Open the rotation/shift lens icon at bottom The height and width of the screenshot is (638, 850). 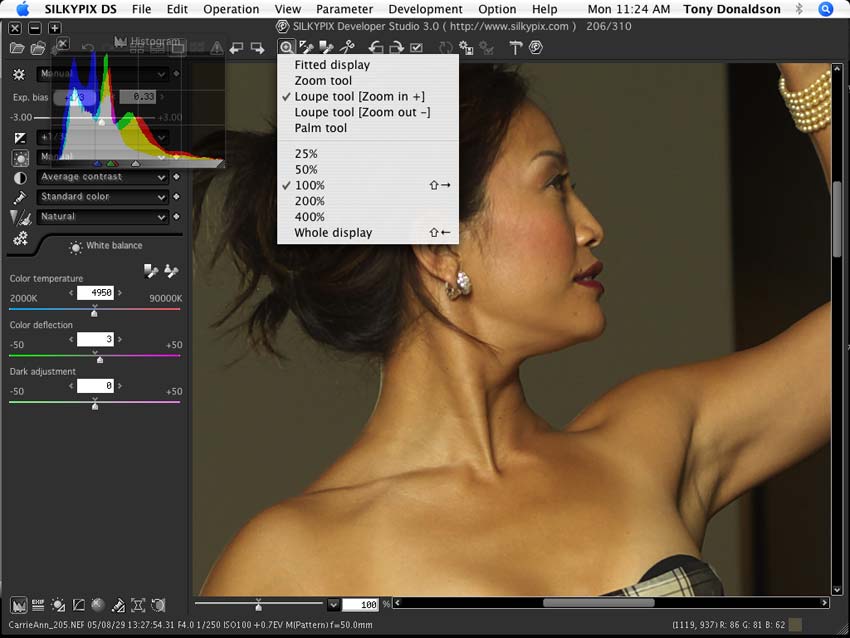pyautogui.click(x=138, y=605)
